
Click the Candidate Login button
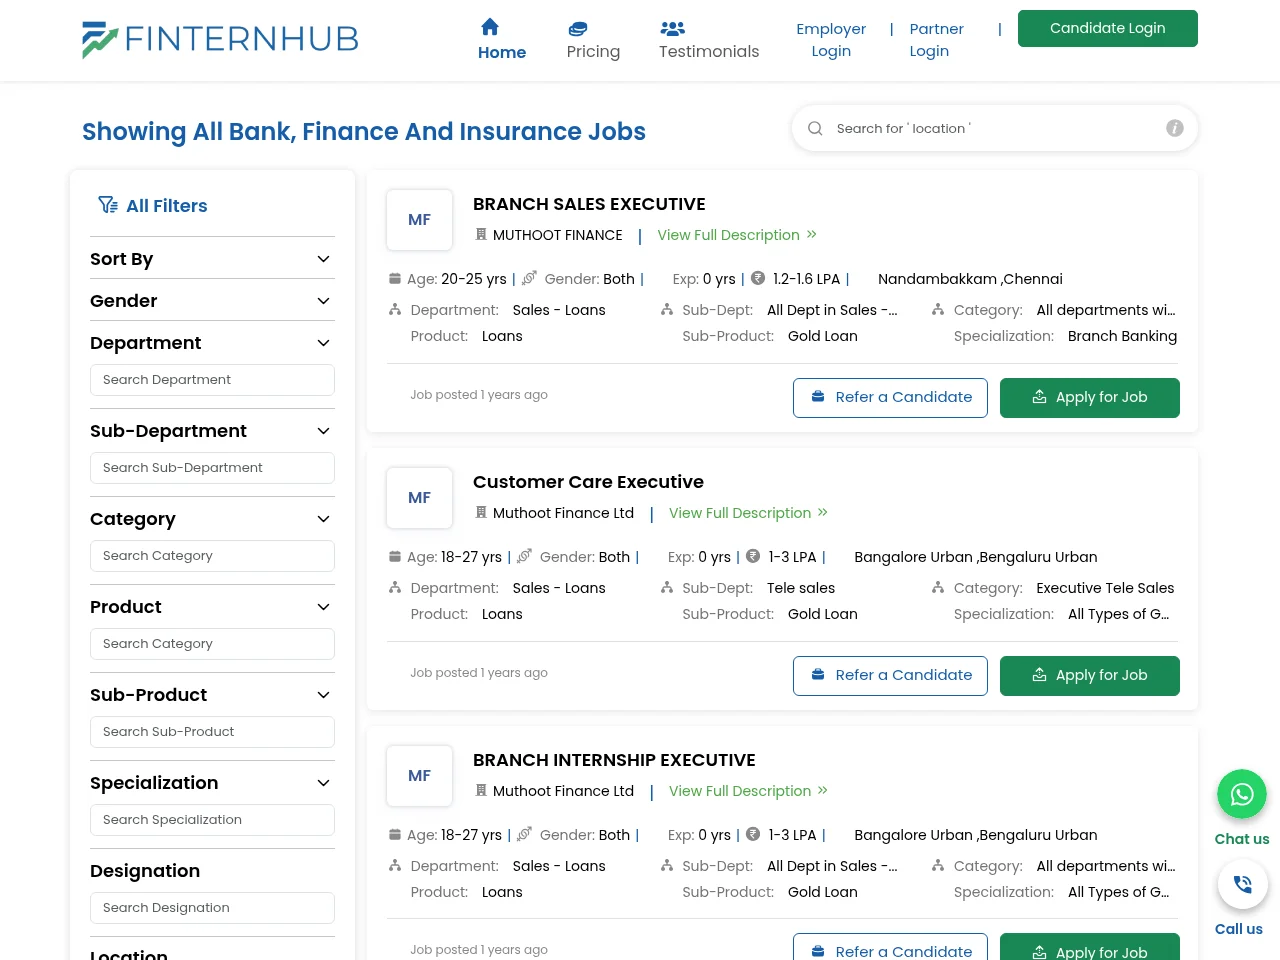(x=1108, y=28)
